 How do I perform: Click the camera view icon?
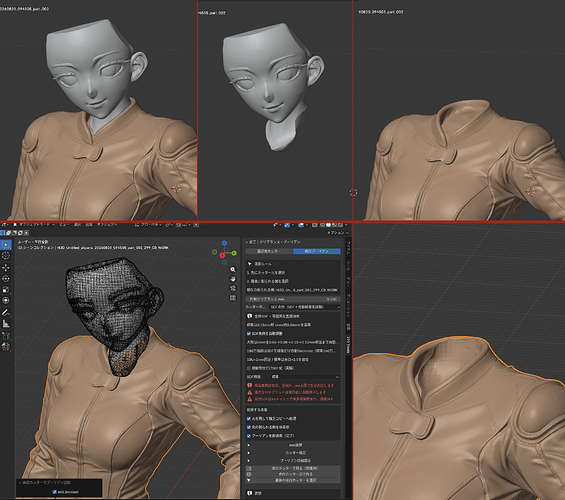[233, 288]
